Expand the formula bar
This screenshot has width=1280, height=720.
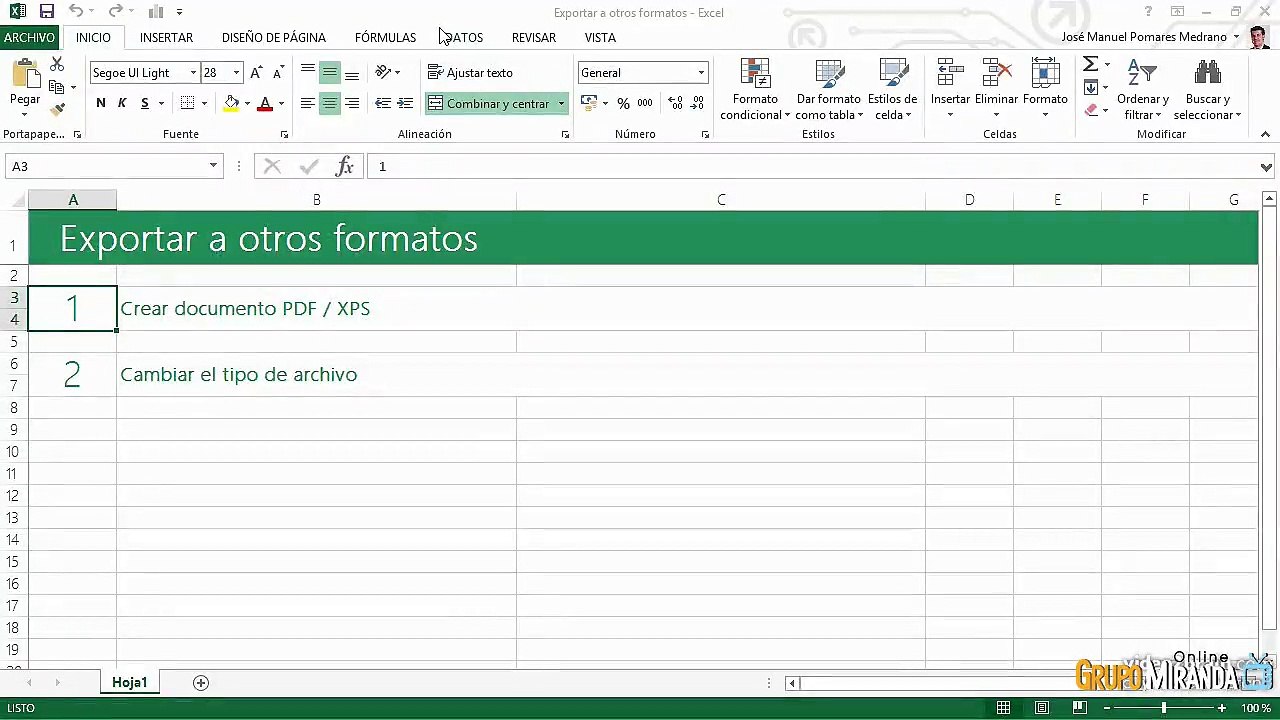coord(1266,167)
